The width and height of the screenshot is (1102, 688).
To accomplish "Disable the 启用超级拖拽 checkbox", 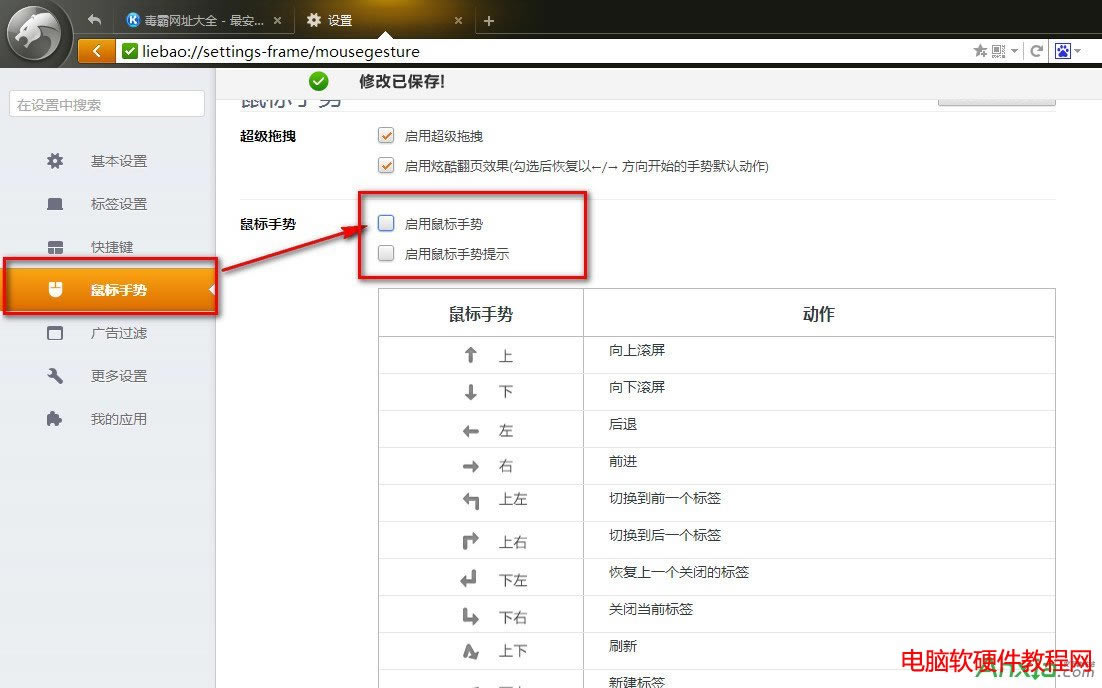I will click(386, 136).
